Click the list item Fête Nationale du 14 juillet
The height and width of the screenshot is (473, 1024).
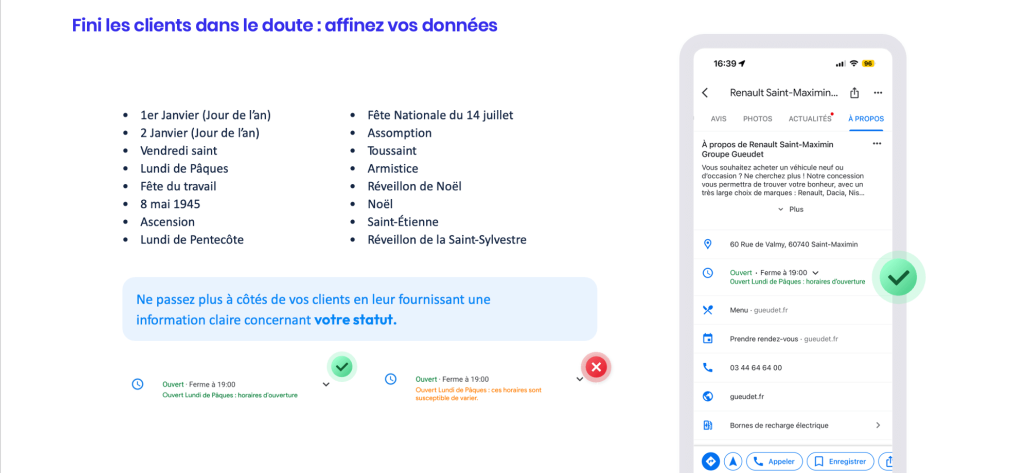pyautogui.click(x=440, y=115)
